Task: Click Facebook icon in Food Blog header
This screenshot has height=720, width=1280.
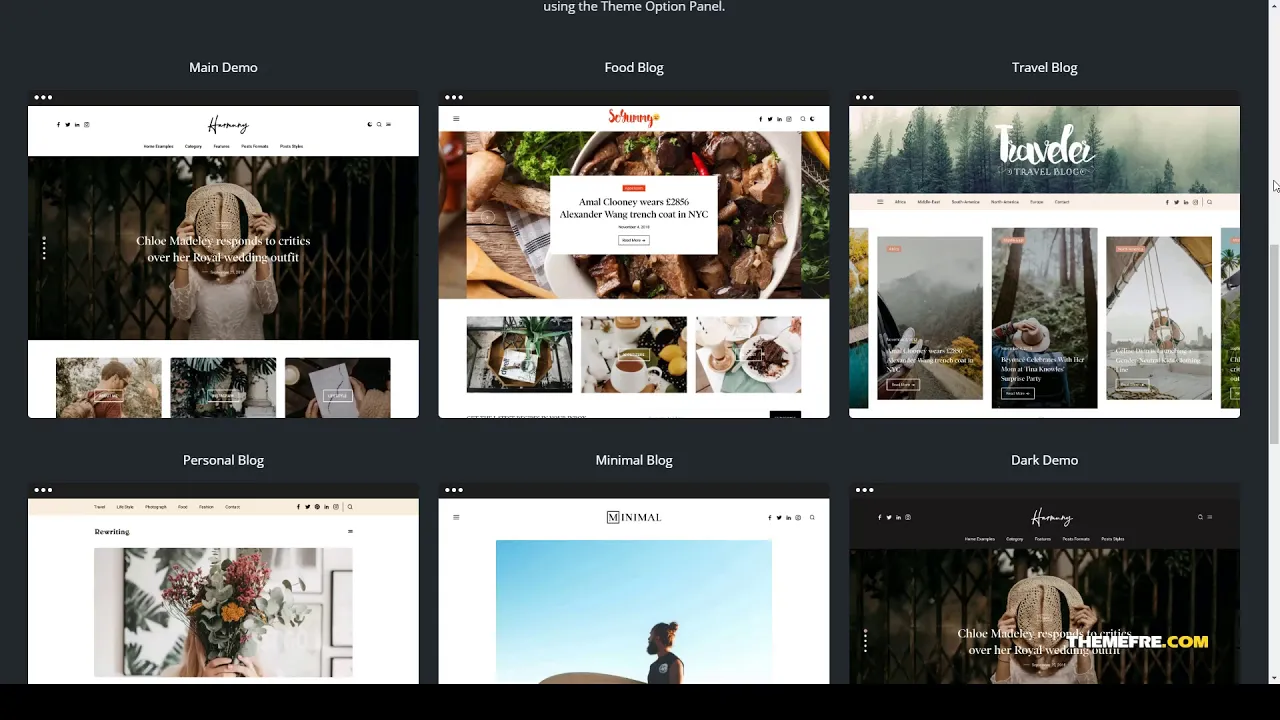Action: tap(761, 119)
